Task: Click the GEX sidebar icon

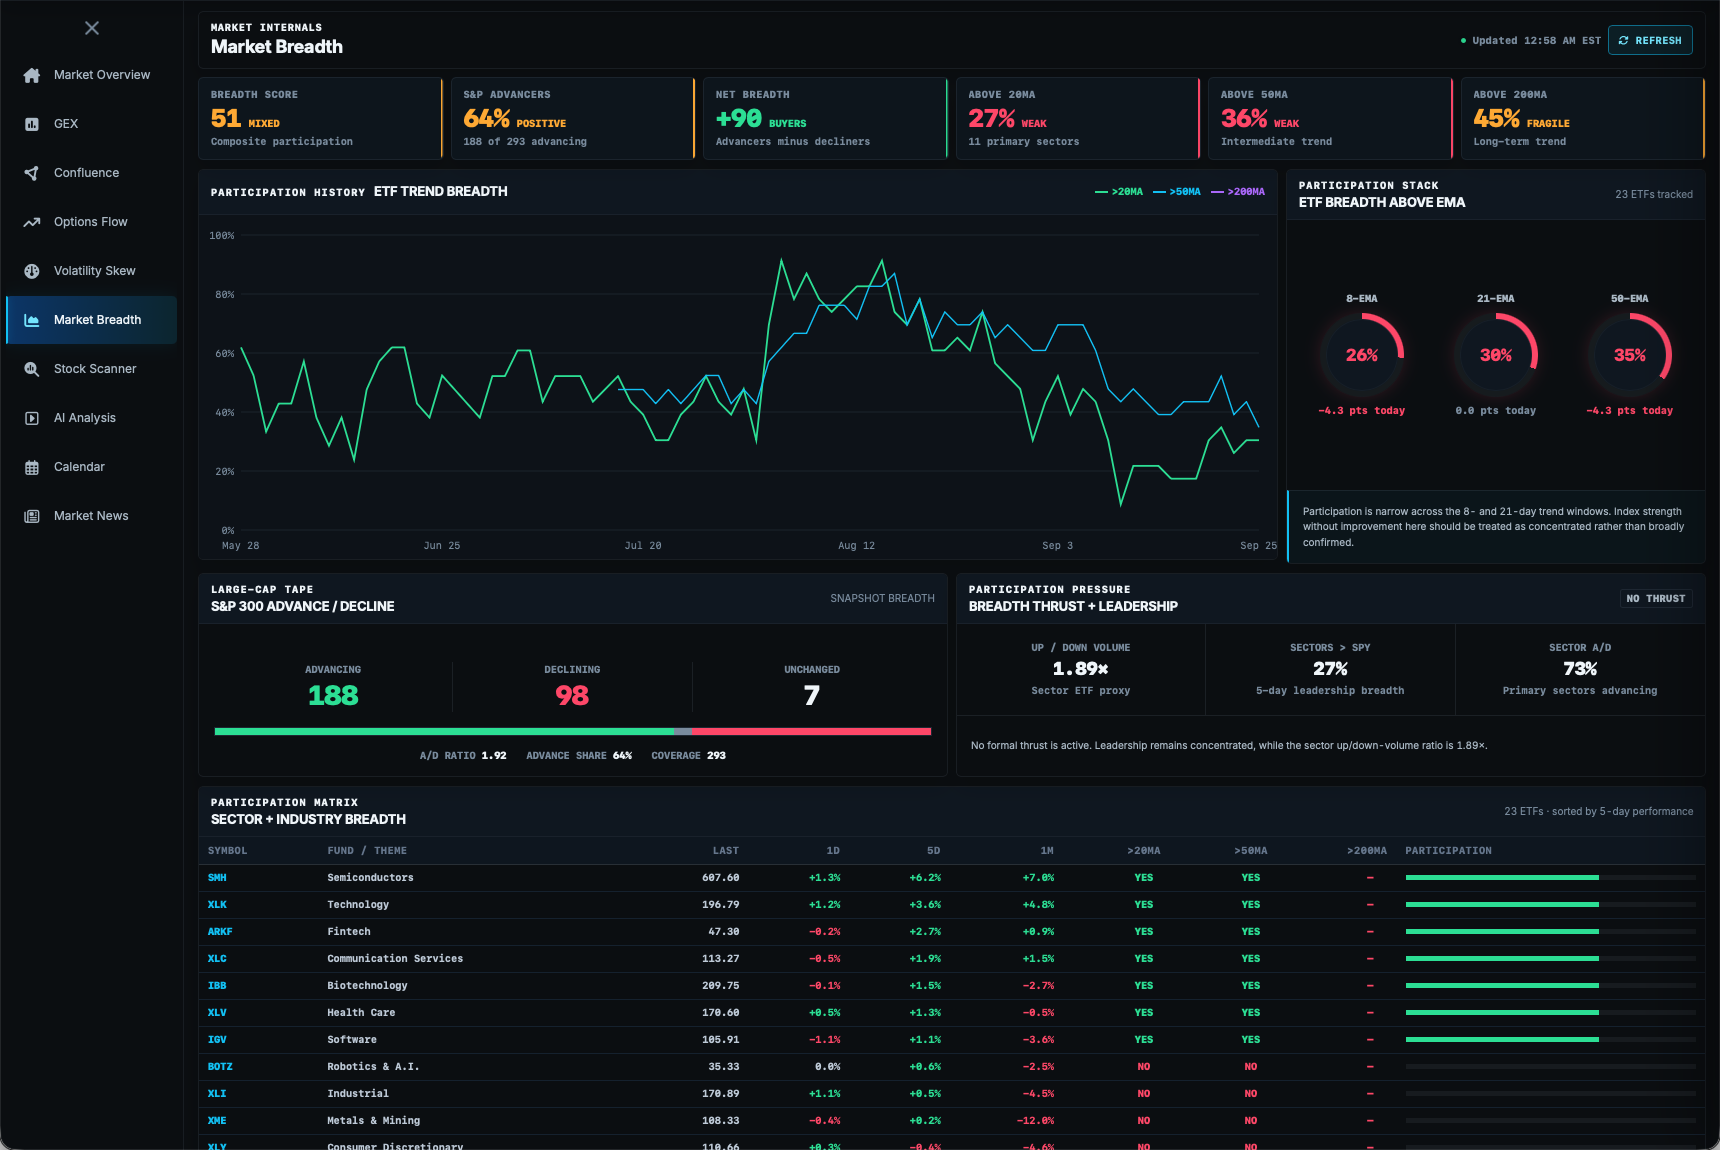Action: pos(32,124)
